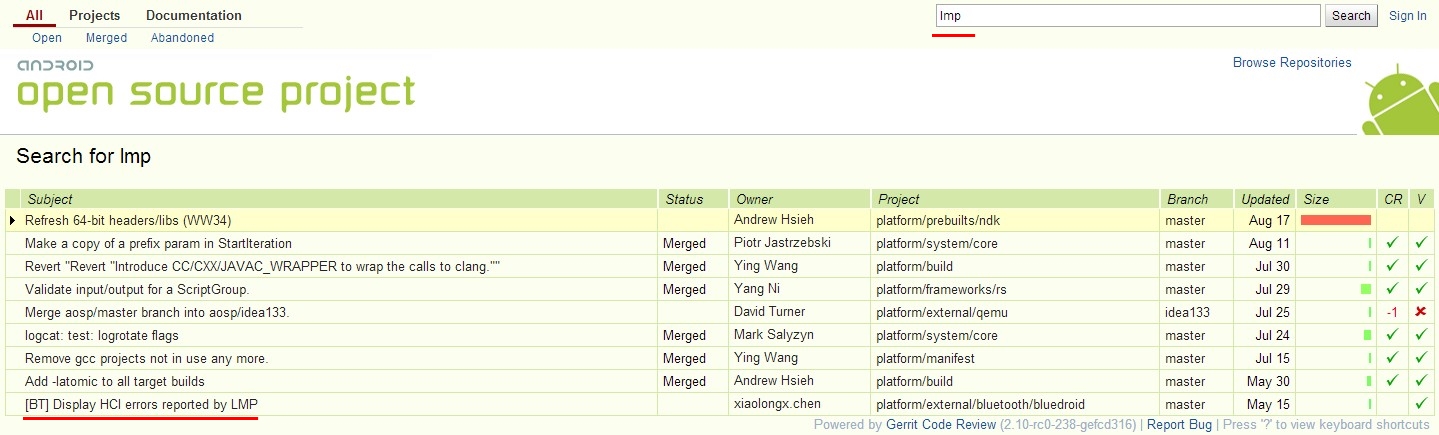Click owner David Turner
Screen dimensions: 1439x435
click(x=769, y=312)
